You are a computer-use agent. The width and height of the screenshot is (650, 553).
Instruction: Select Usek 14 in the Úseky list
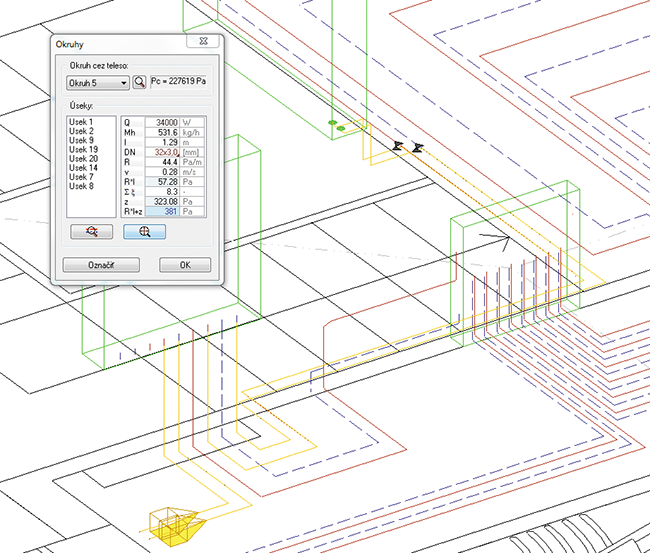tap(83, 167)
